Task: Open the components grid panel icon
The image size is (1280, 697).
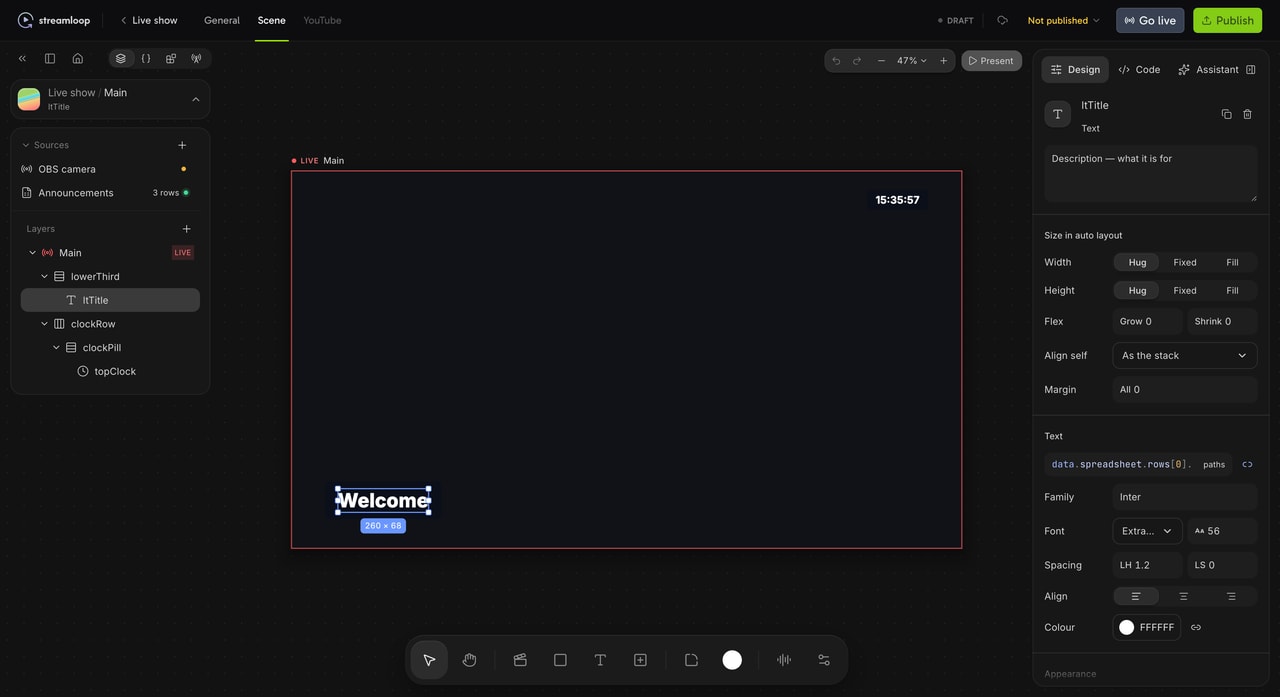Action: coord(171,58)
